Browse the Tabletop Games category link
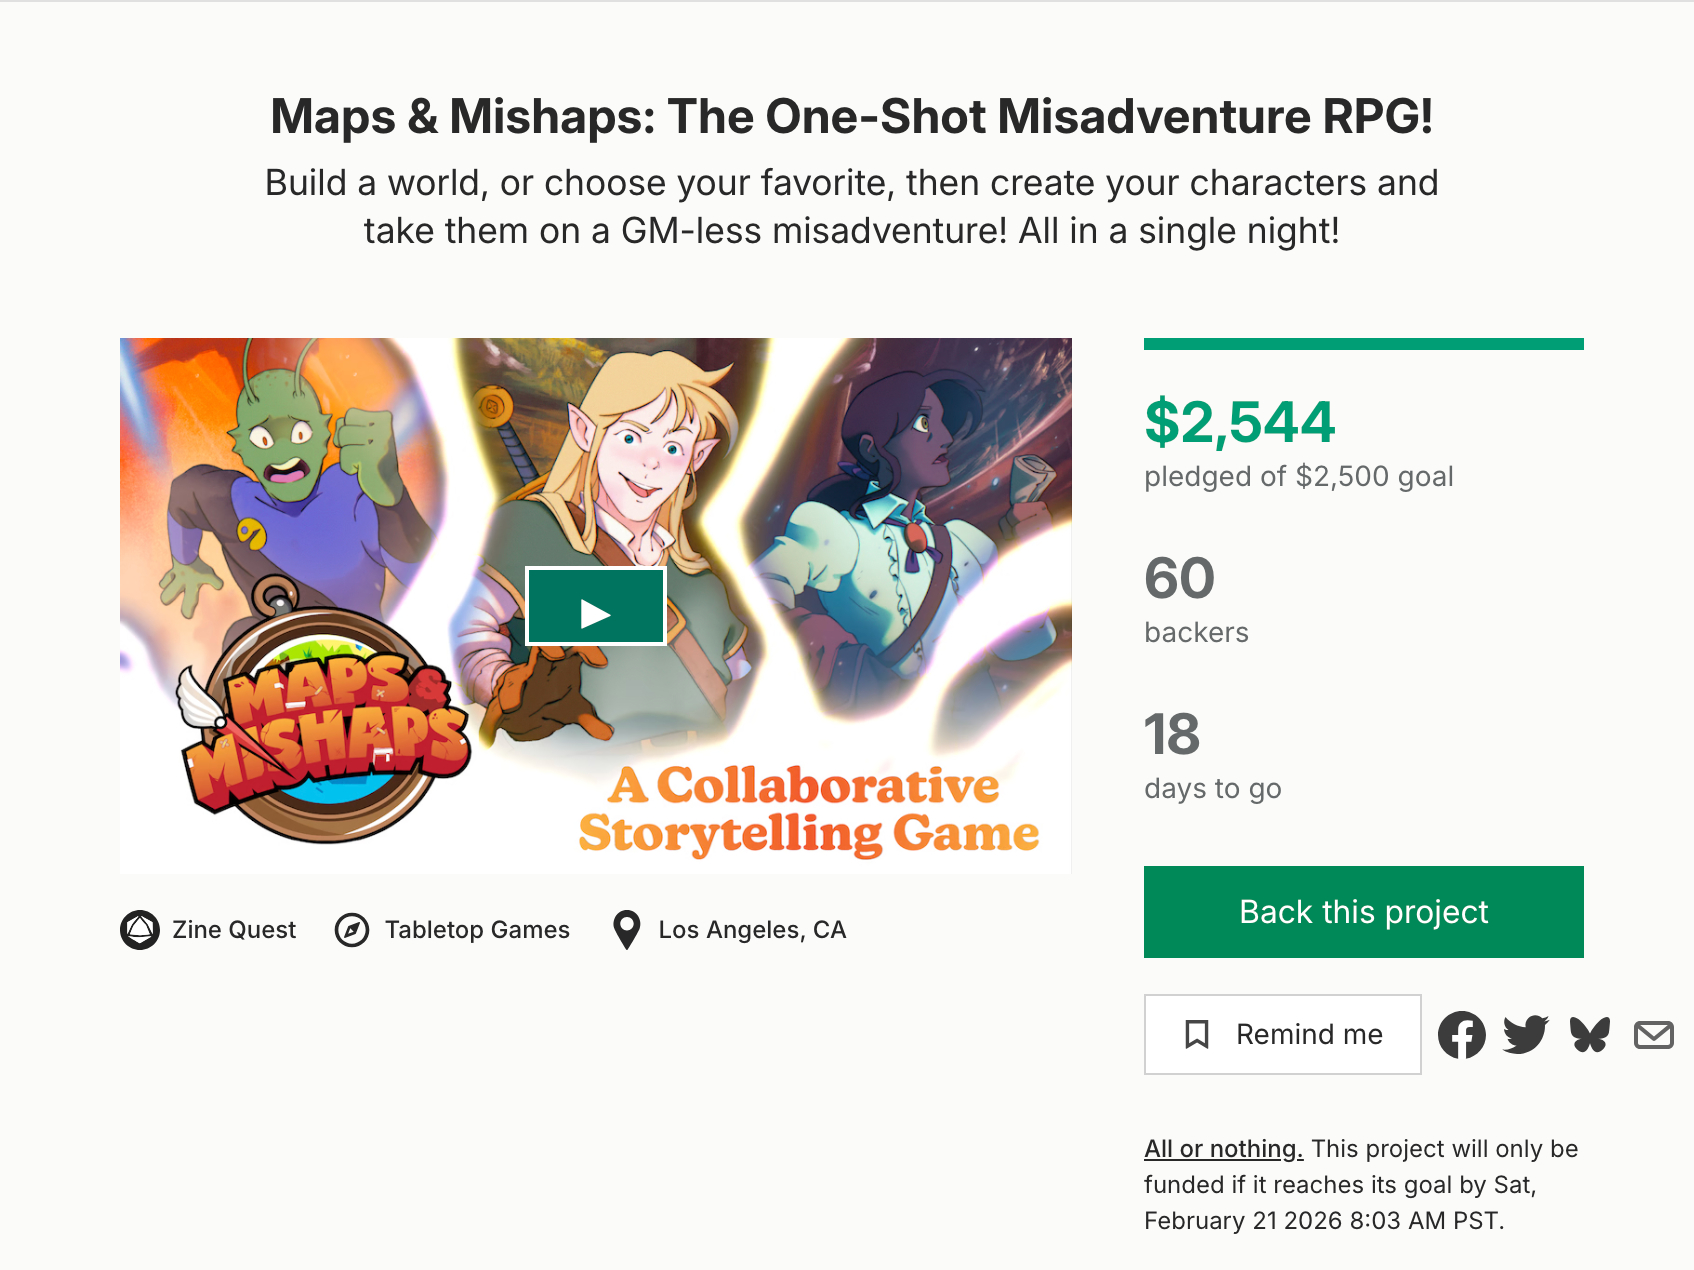The image size is (1694, 1270). click(477, 930)
